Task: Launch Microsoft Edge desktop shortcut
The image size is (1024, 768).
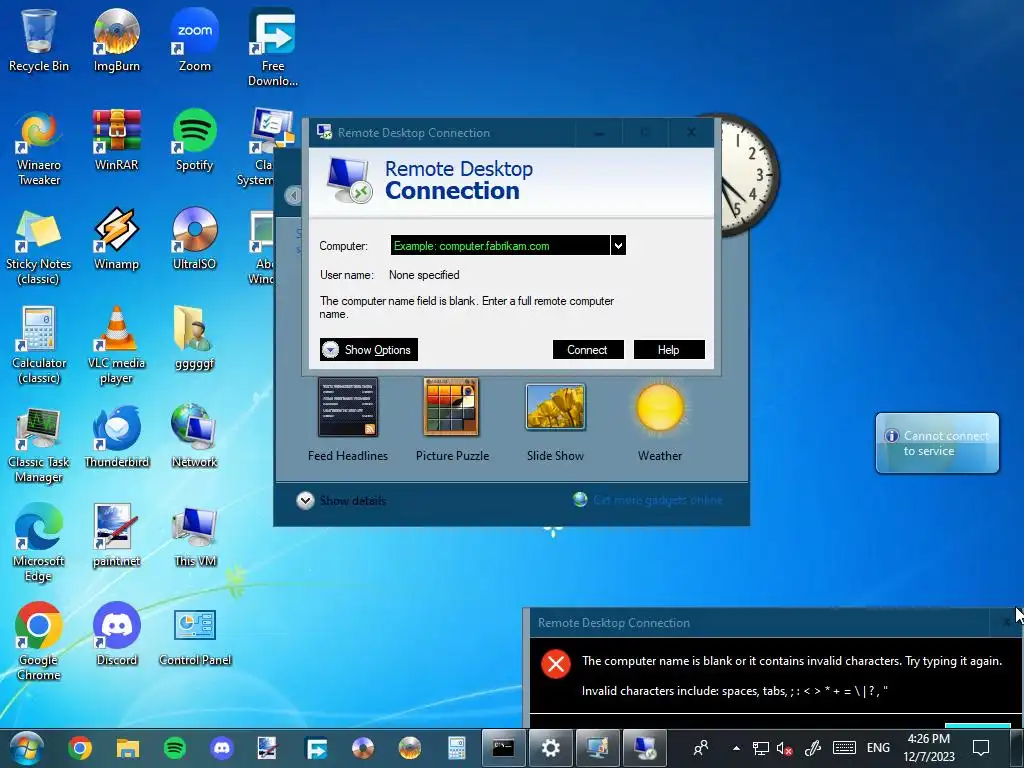Action: (39, 543)
